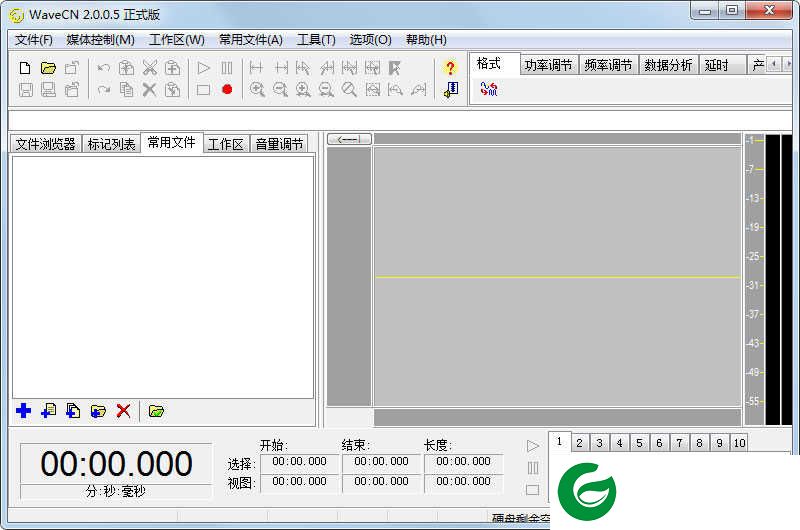
Task: Select workspace tab 5
Action: 639,443
